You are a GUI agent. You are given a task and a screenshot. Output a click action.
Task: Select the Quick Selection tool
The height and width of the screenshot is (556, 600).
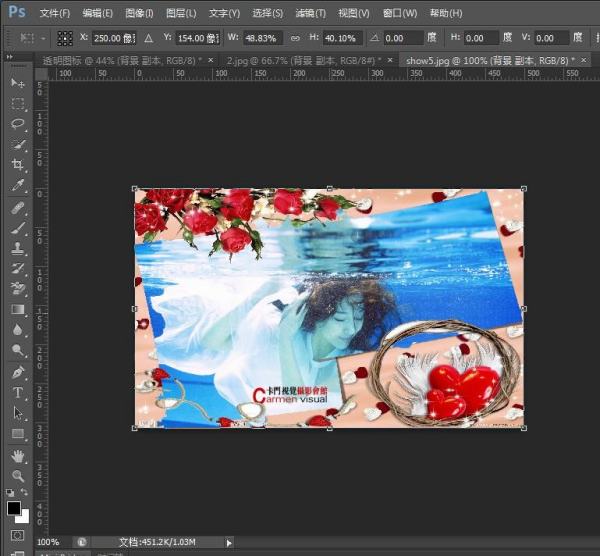[x=17, y=145]
